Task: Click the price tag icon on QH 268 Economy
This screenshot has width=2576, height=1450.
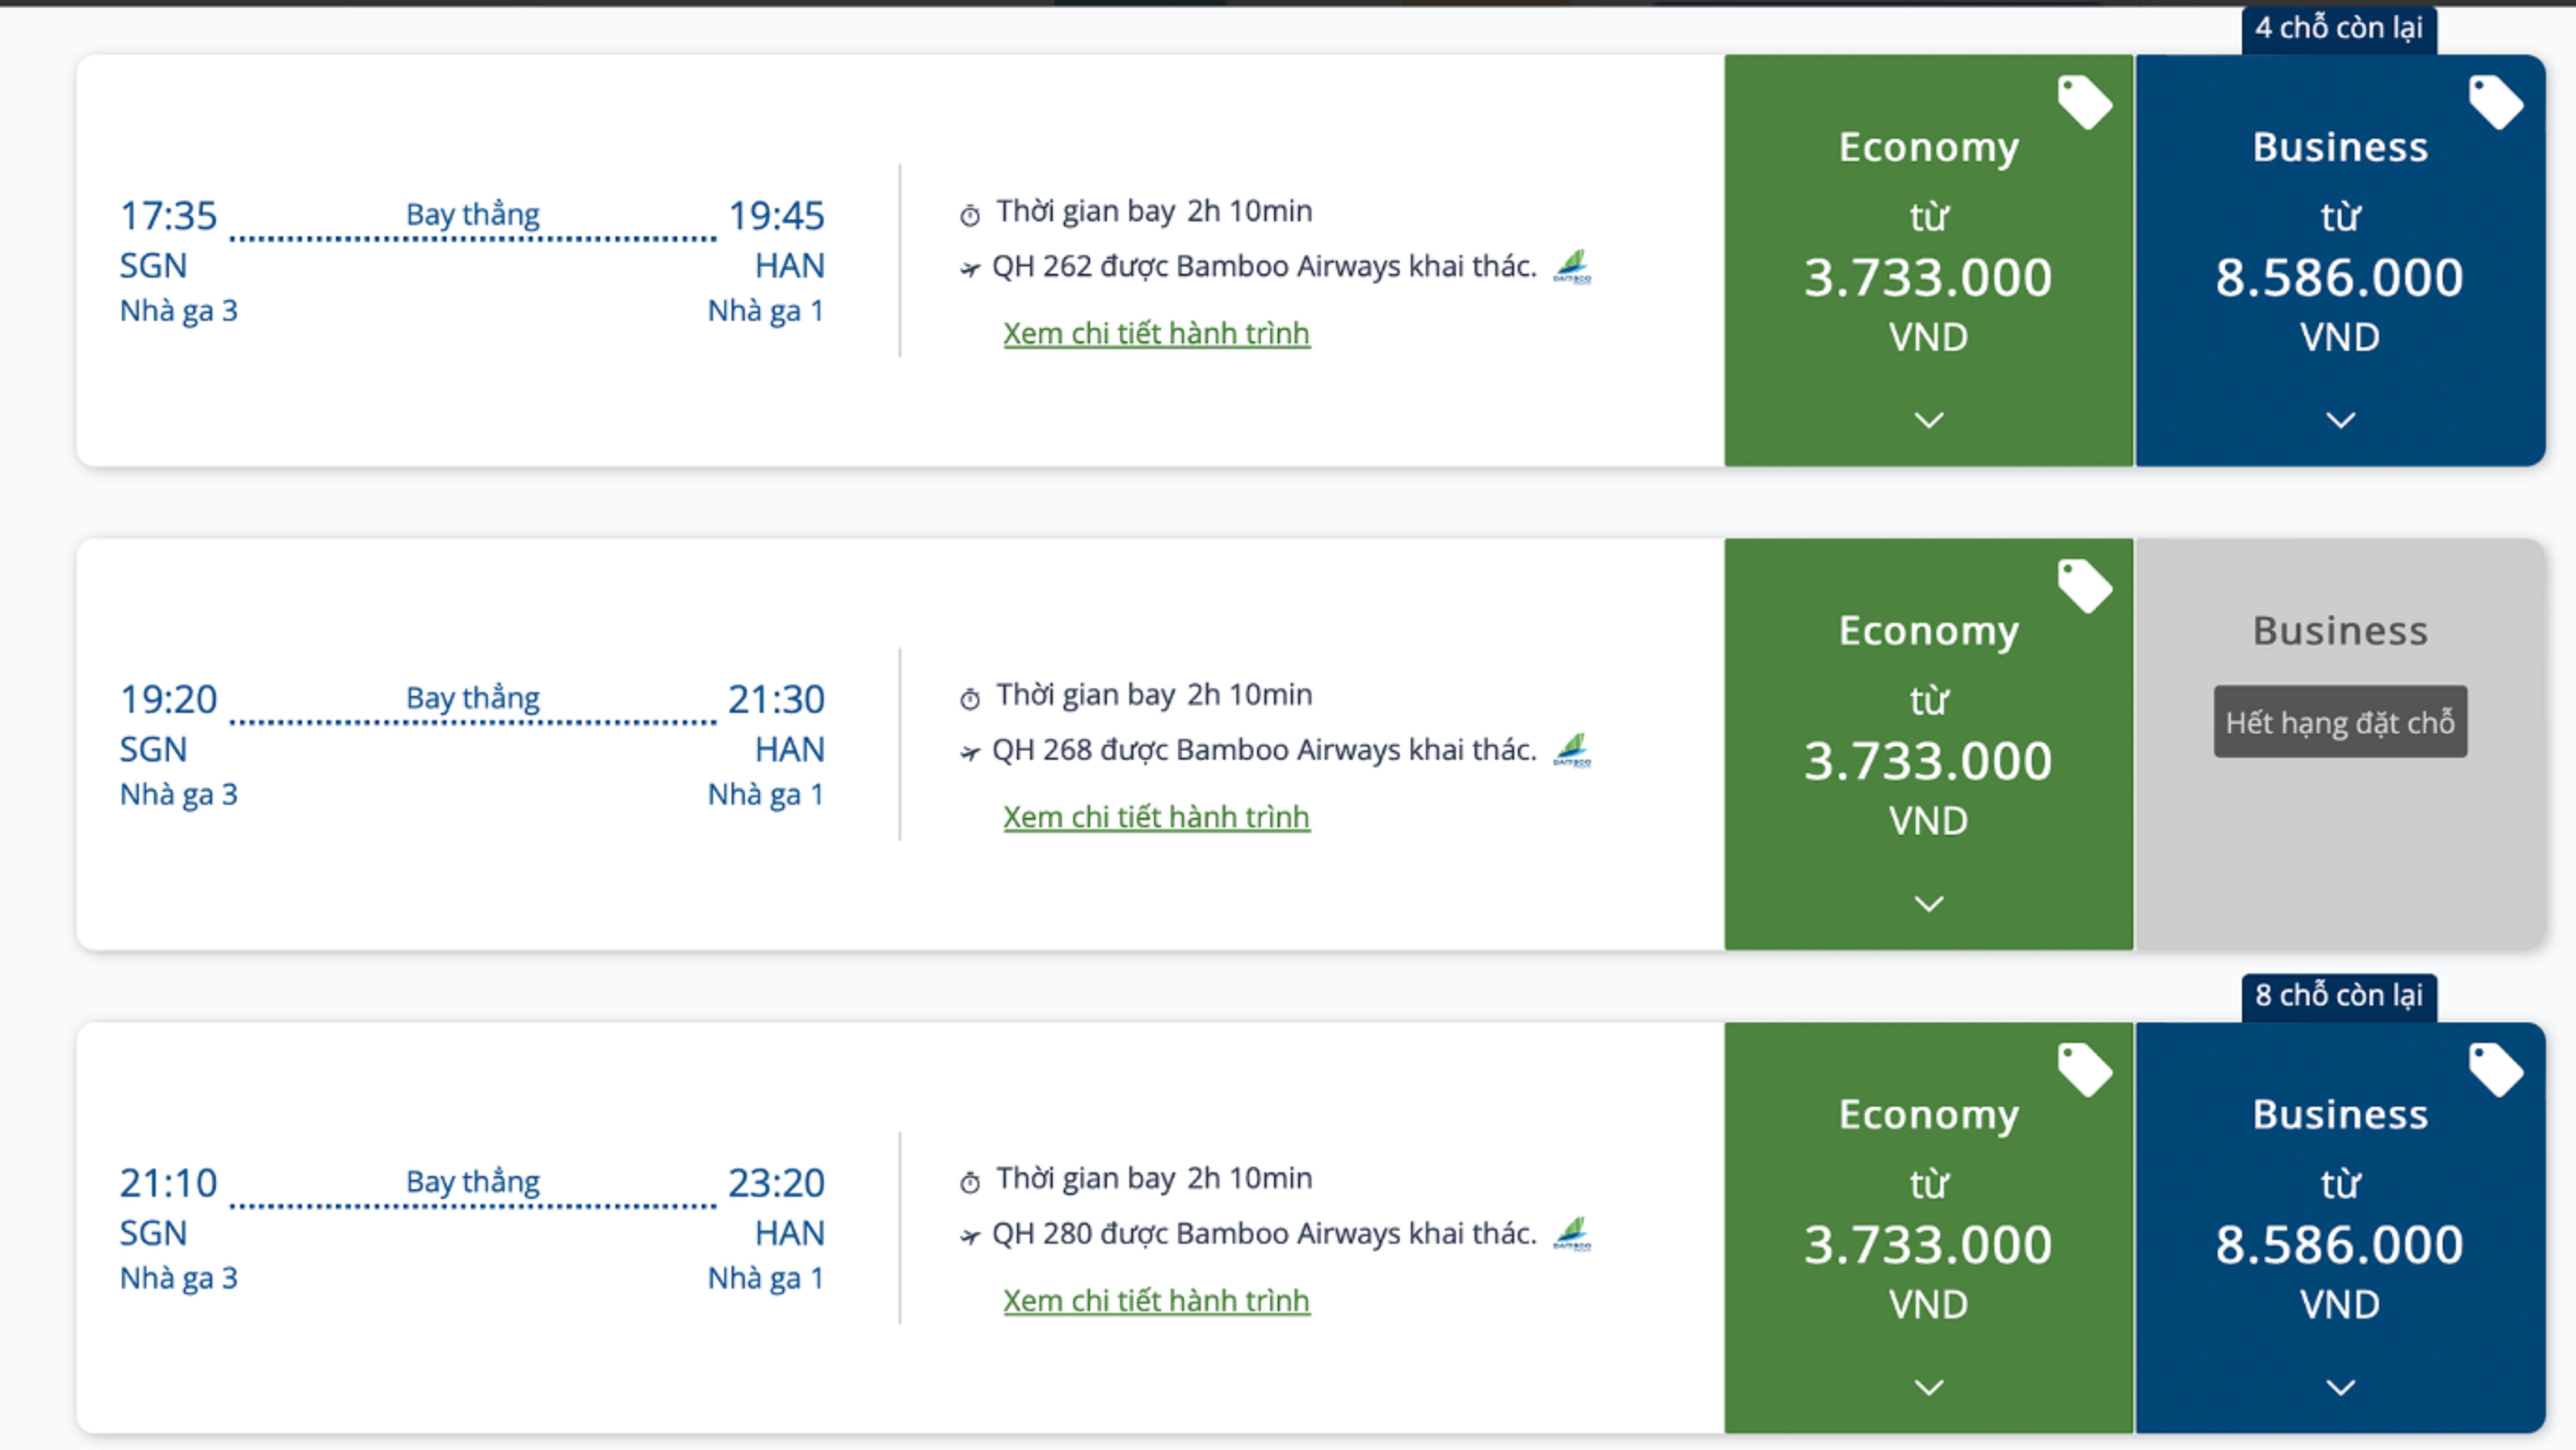Action: (x=2084, y=586)
